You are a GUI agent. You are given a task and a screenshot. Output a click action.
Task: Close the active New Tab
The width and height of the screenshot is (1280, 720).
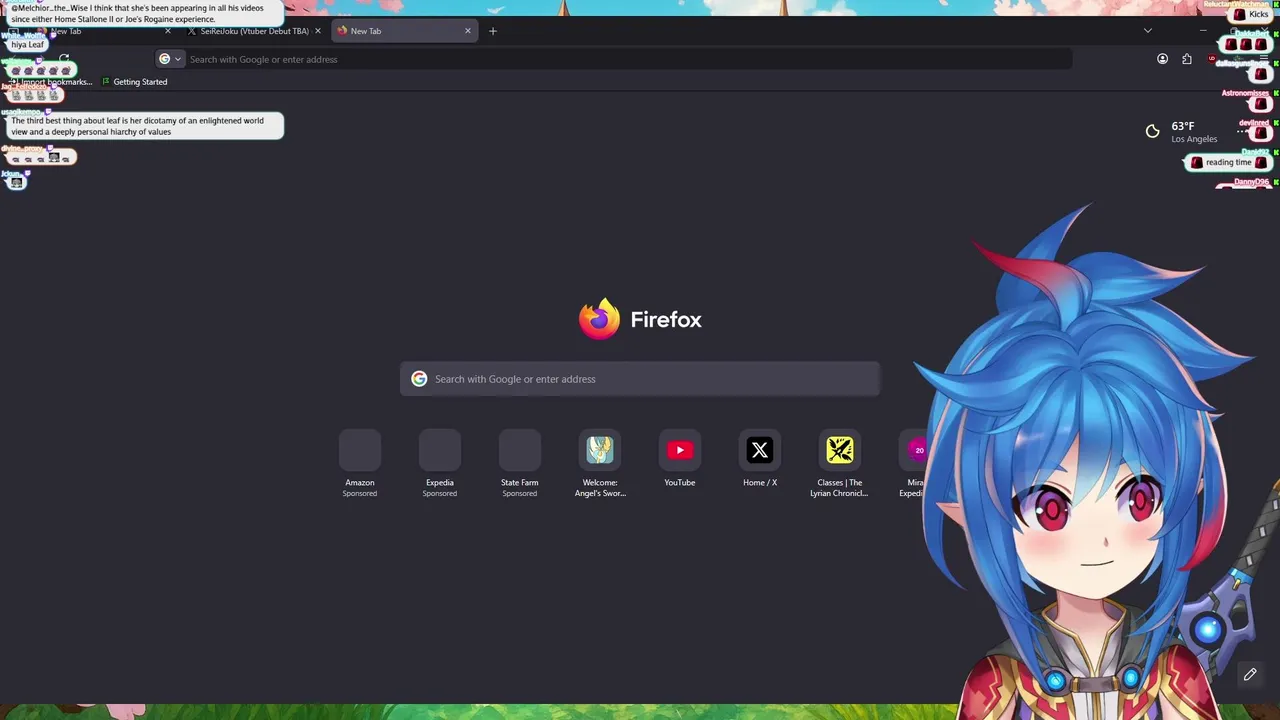(467, 31)
